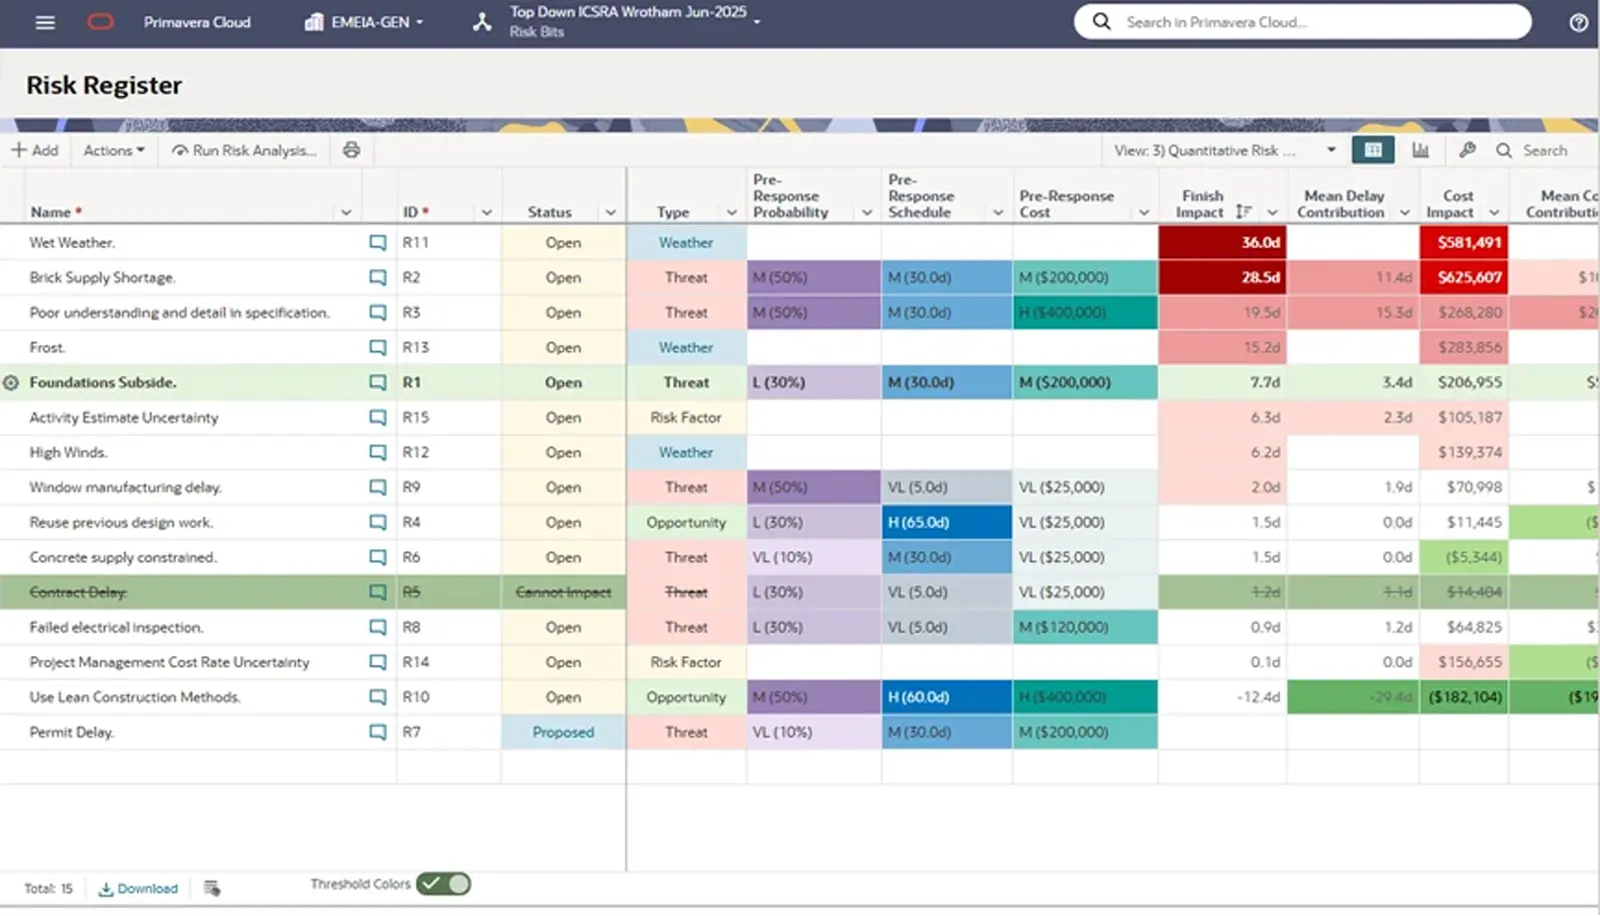
Task: Download the risk register list
Action: tap(138, 888)
